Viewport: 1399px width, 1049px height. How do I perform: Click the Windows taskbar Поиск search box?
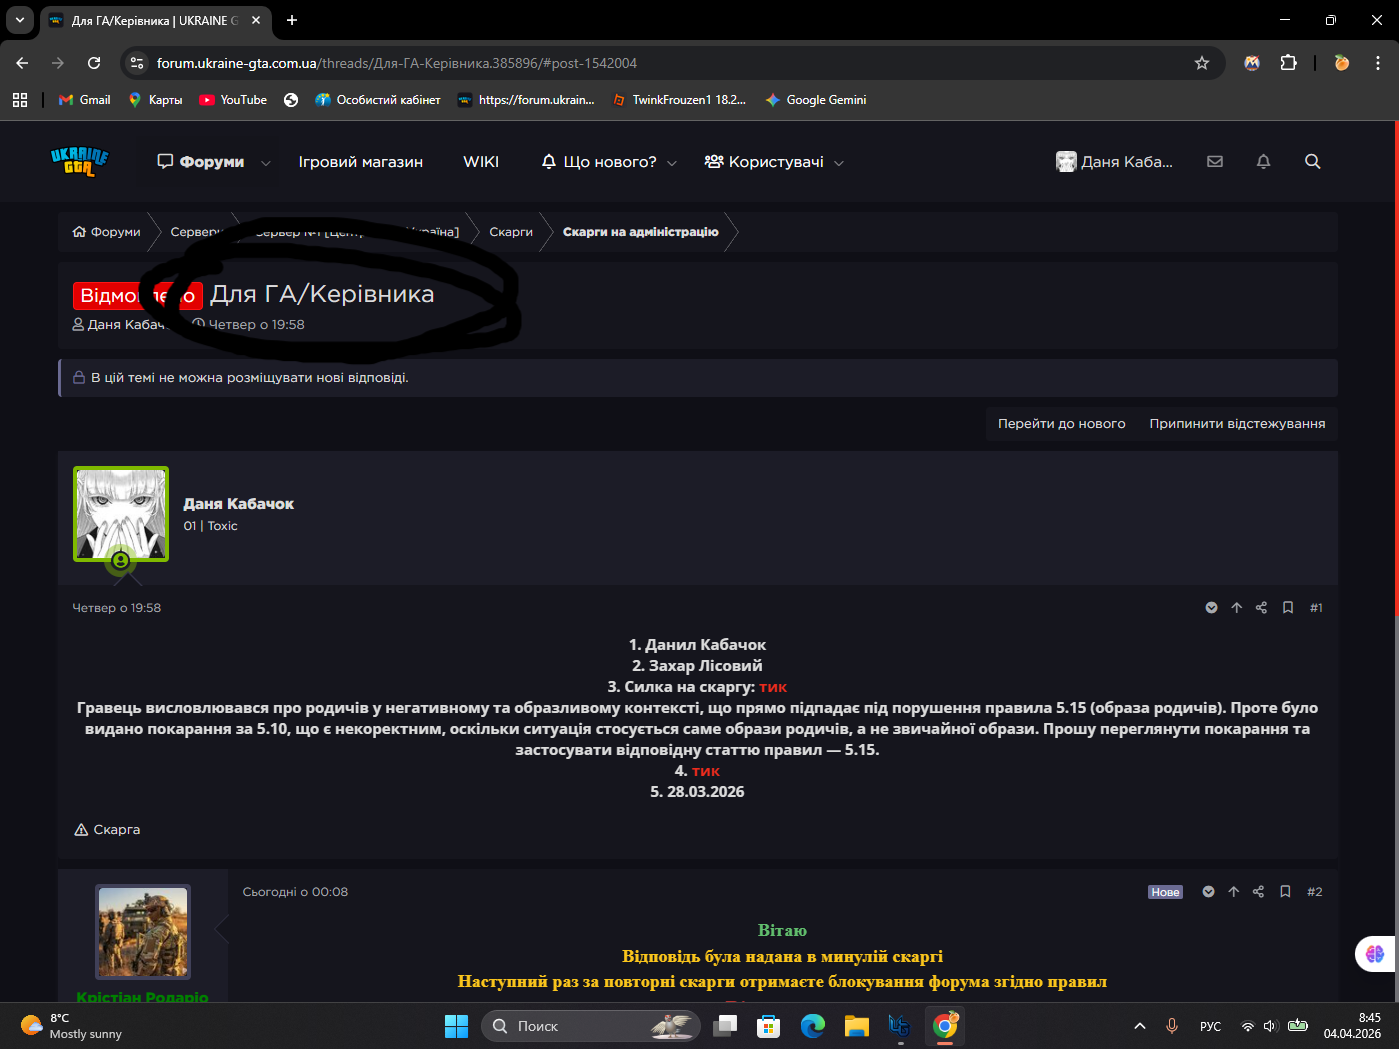pos(590,1026)
